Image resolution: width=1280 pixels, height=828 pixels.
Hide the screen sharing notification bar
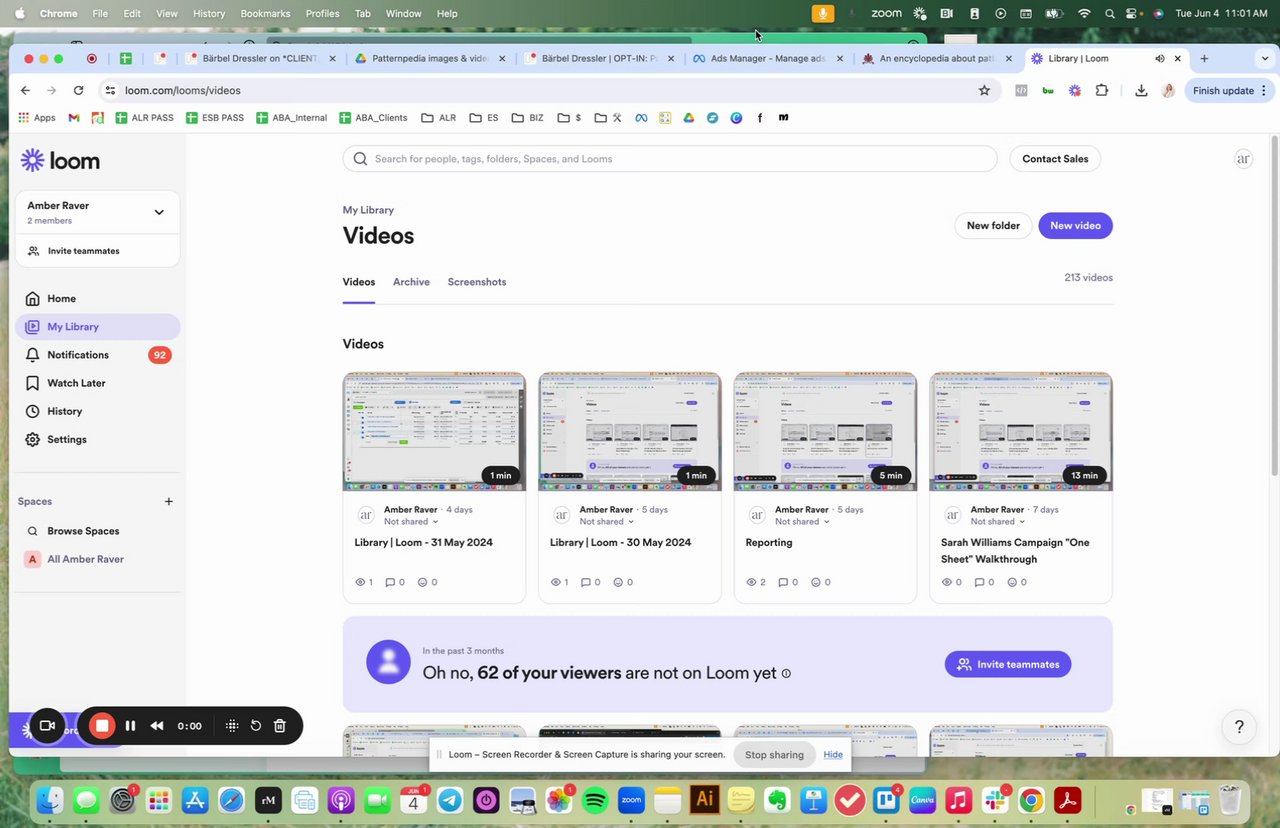tap(833, 755)
